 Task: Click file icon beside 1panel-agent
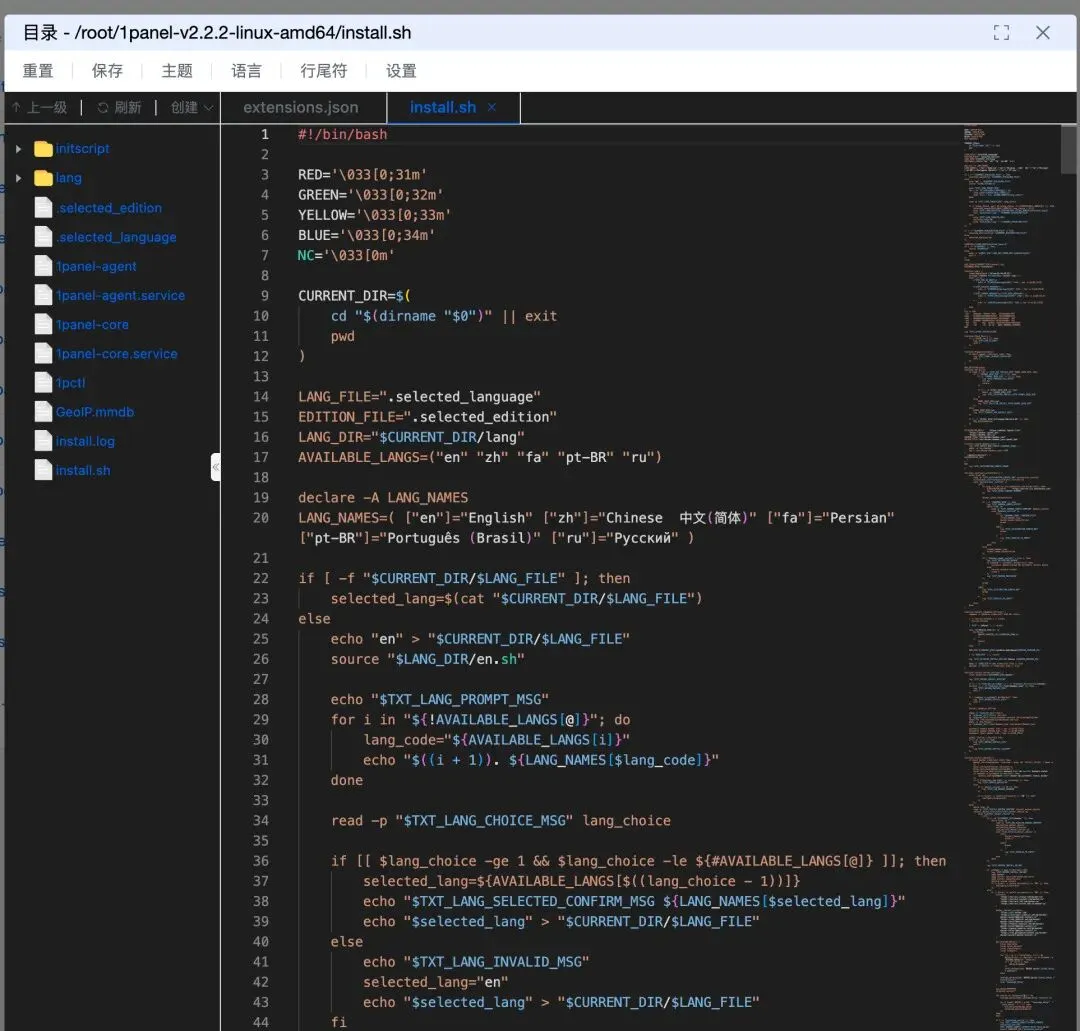click(43, 266)
